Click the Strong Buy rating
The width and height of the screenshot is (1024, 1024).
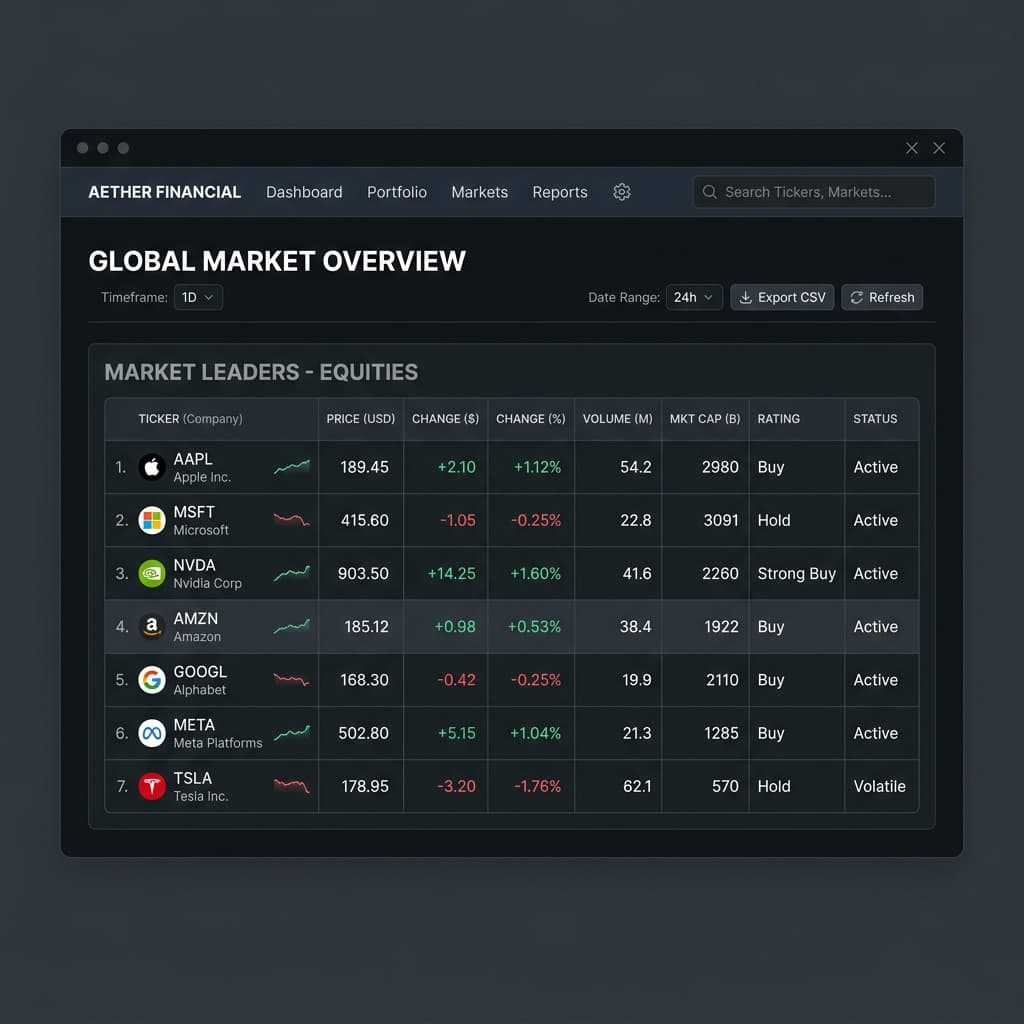[796, 573]
